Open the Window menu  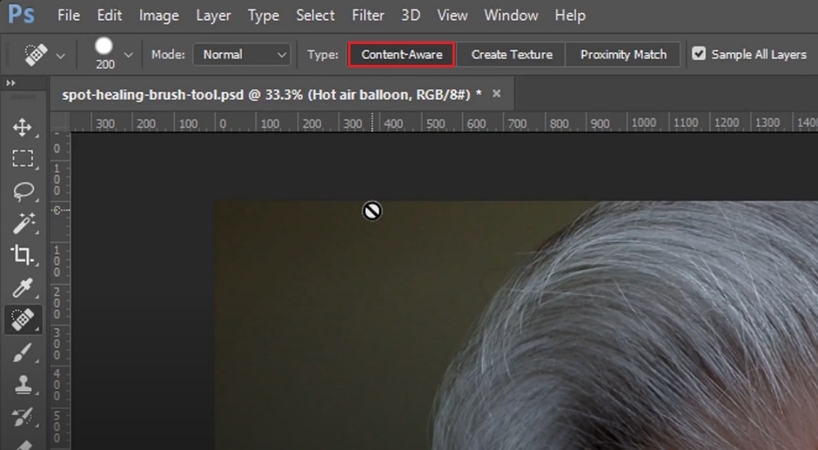click(511, 16)
